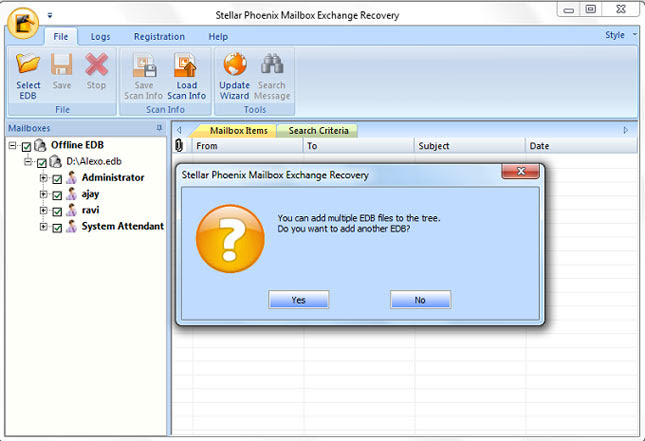Maximize the main application window

[590, 9]
